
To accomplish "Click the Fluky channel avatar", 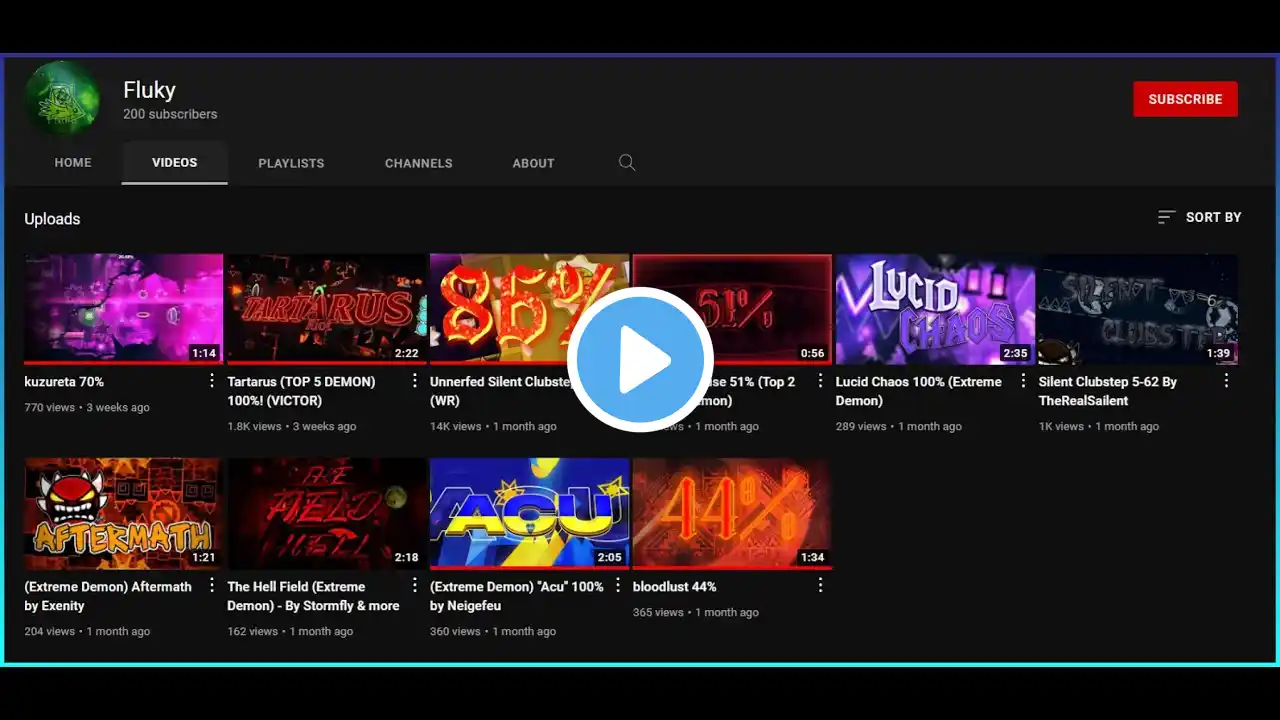I will point(62,99).
